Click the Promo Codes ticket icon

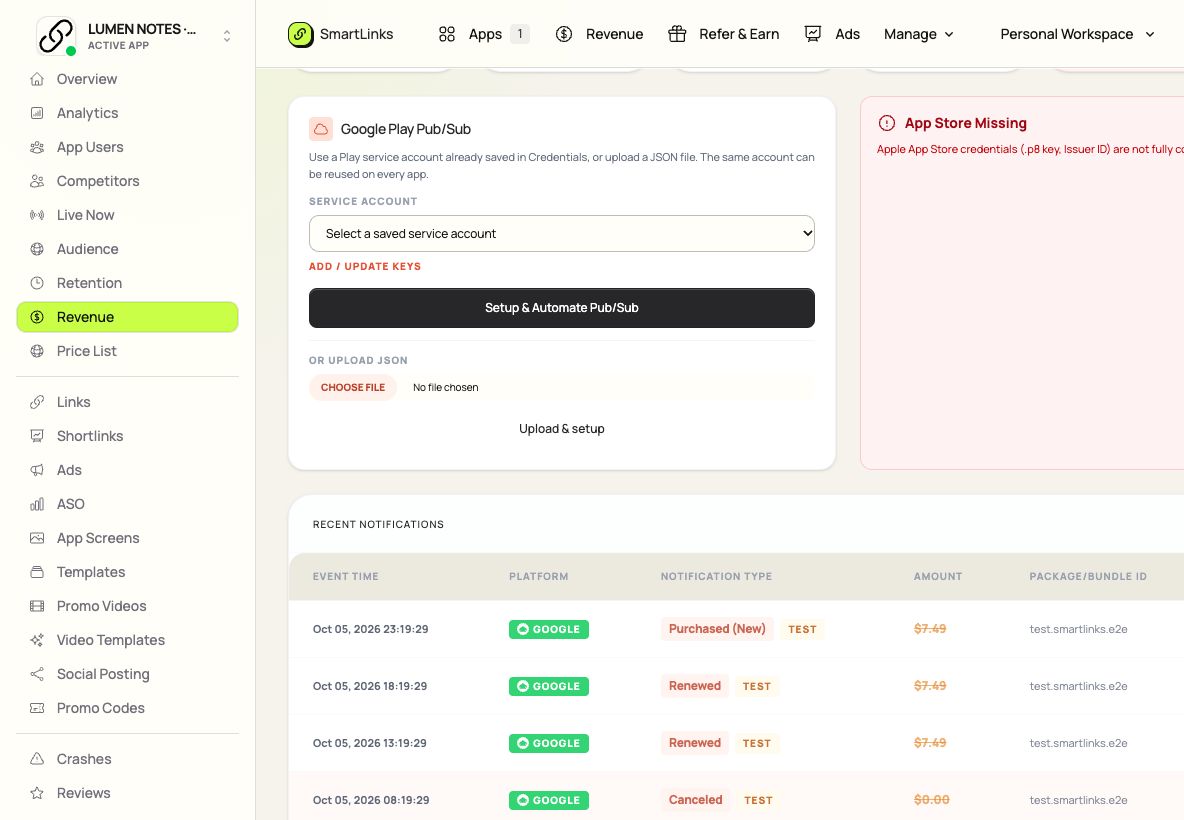click(37, 708)
